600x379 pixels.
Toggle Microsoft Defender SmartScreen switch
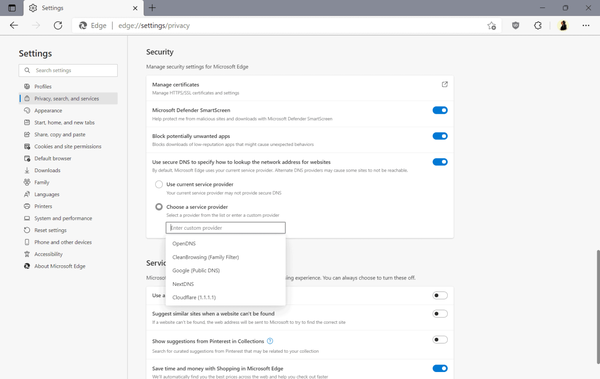click(x=440, y=110)
